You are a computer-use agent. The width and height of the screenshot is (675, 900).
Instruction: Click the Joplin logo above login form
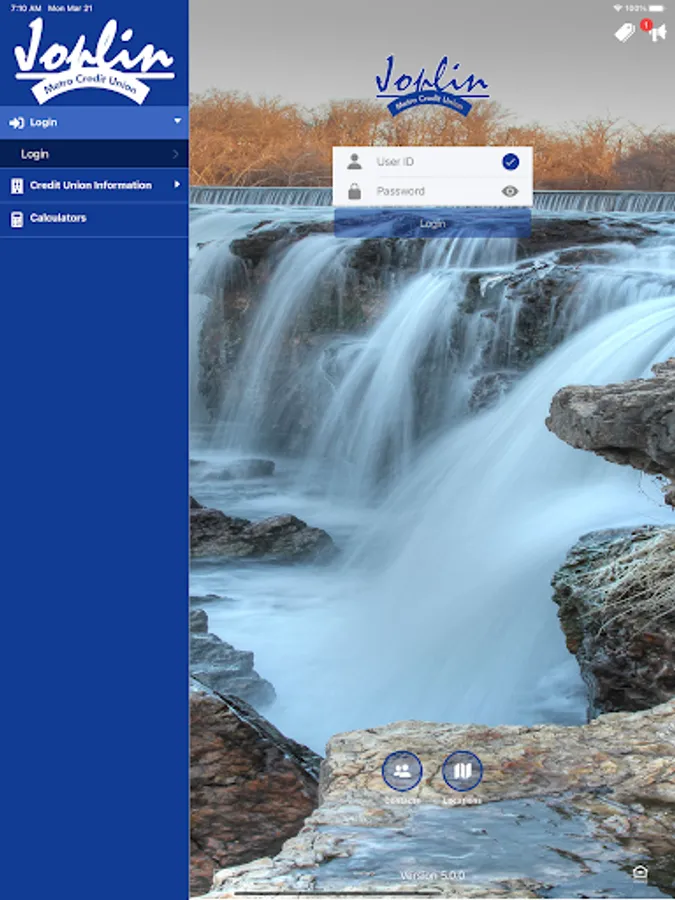[x=432, y=86]
